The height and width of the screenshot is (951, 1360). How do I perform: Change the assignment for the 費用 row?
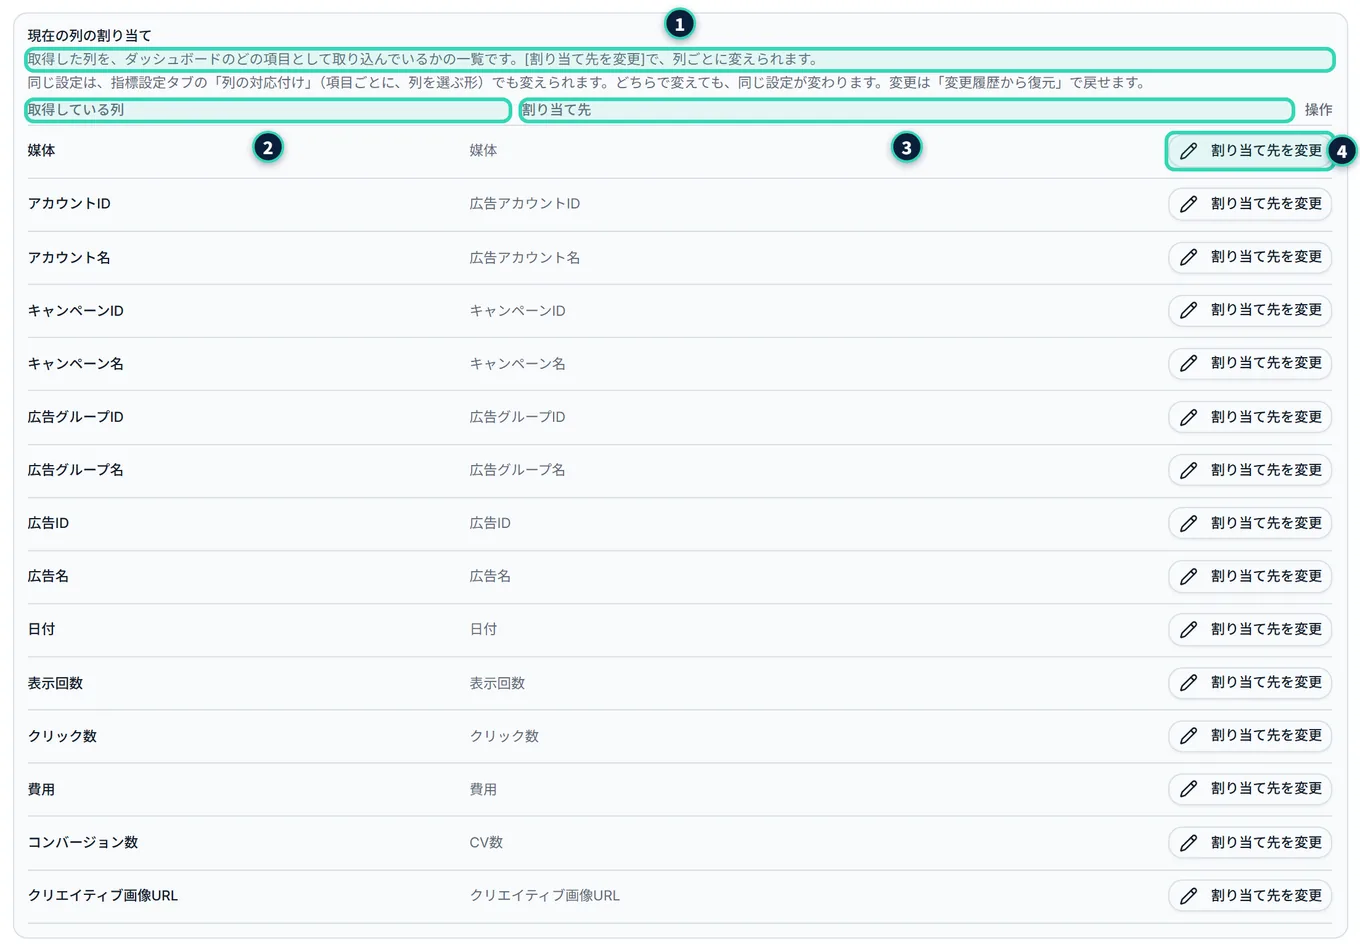coord(1250,788)
